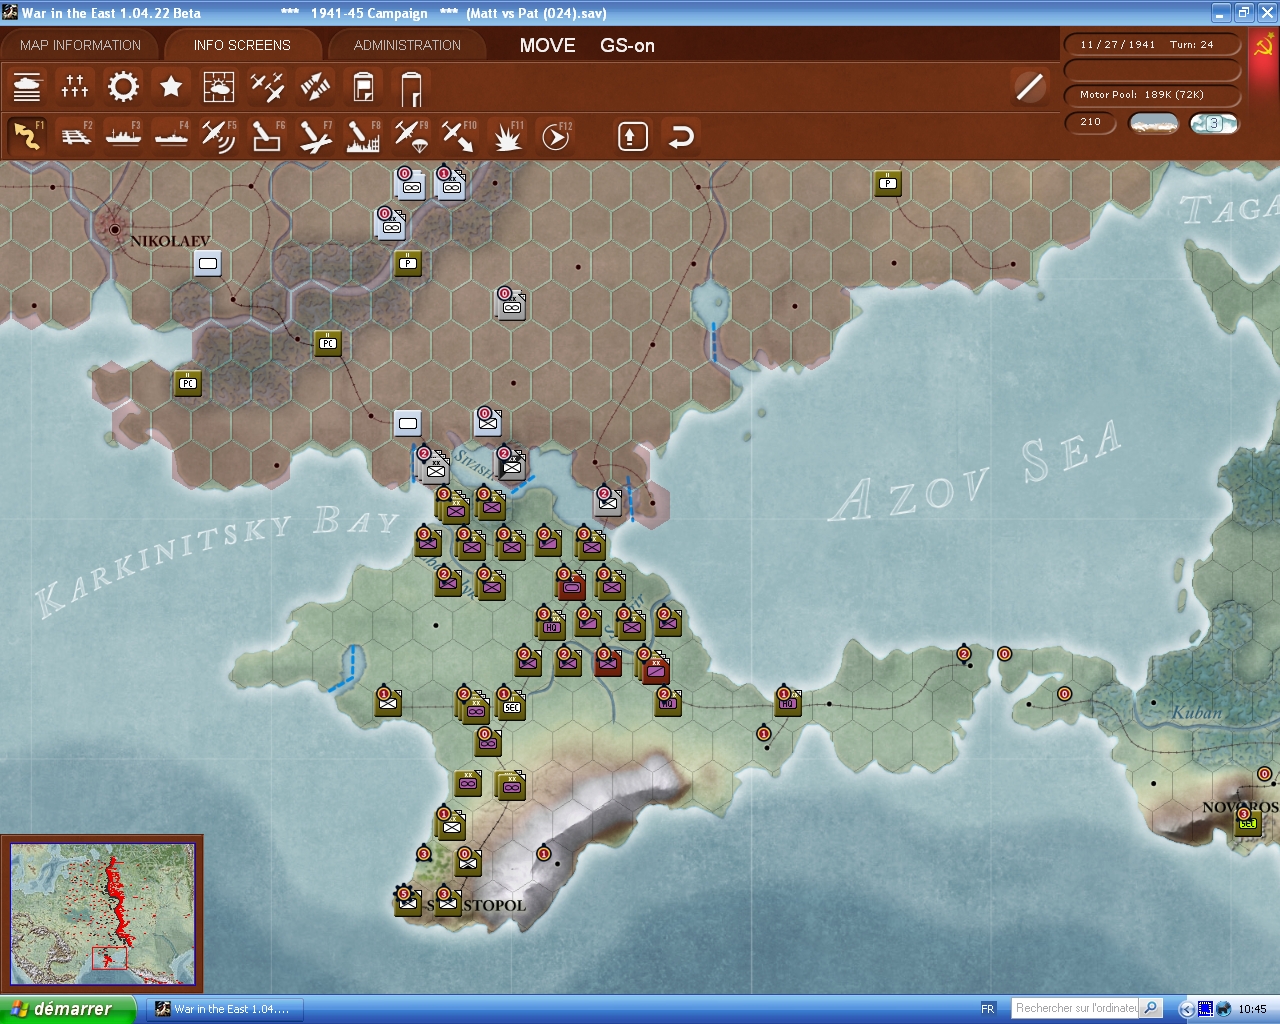Click the undo move arrow button
Image resolution: width=1280 pixels, height=1024 pixels.
681,136
